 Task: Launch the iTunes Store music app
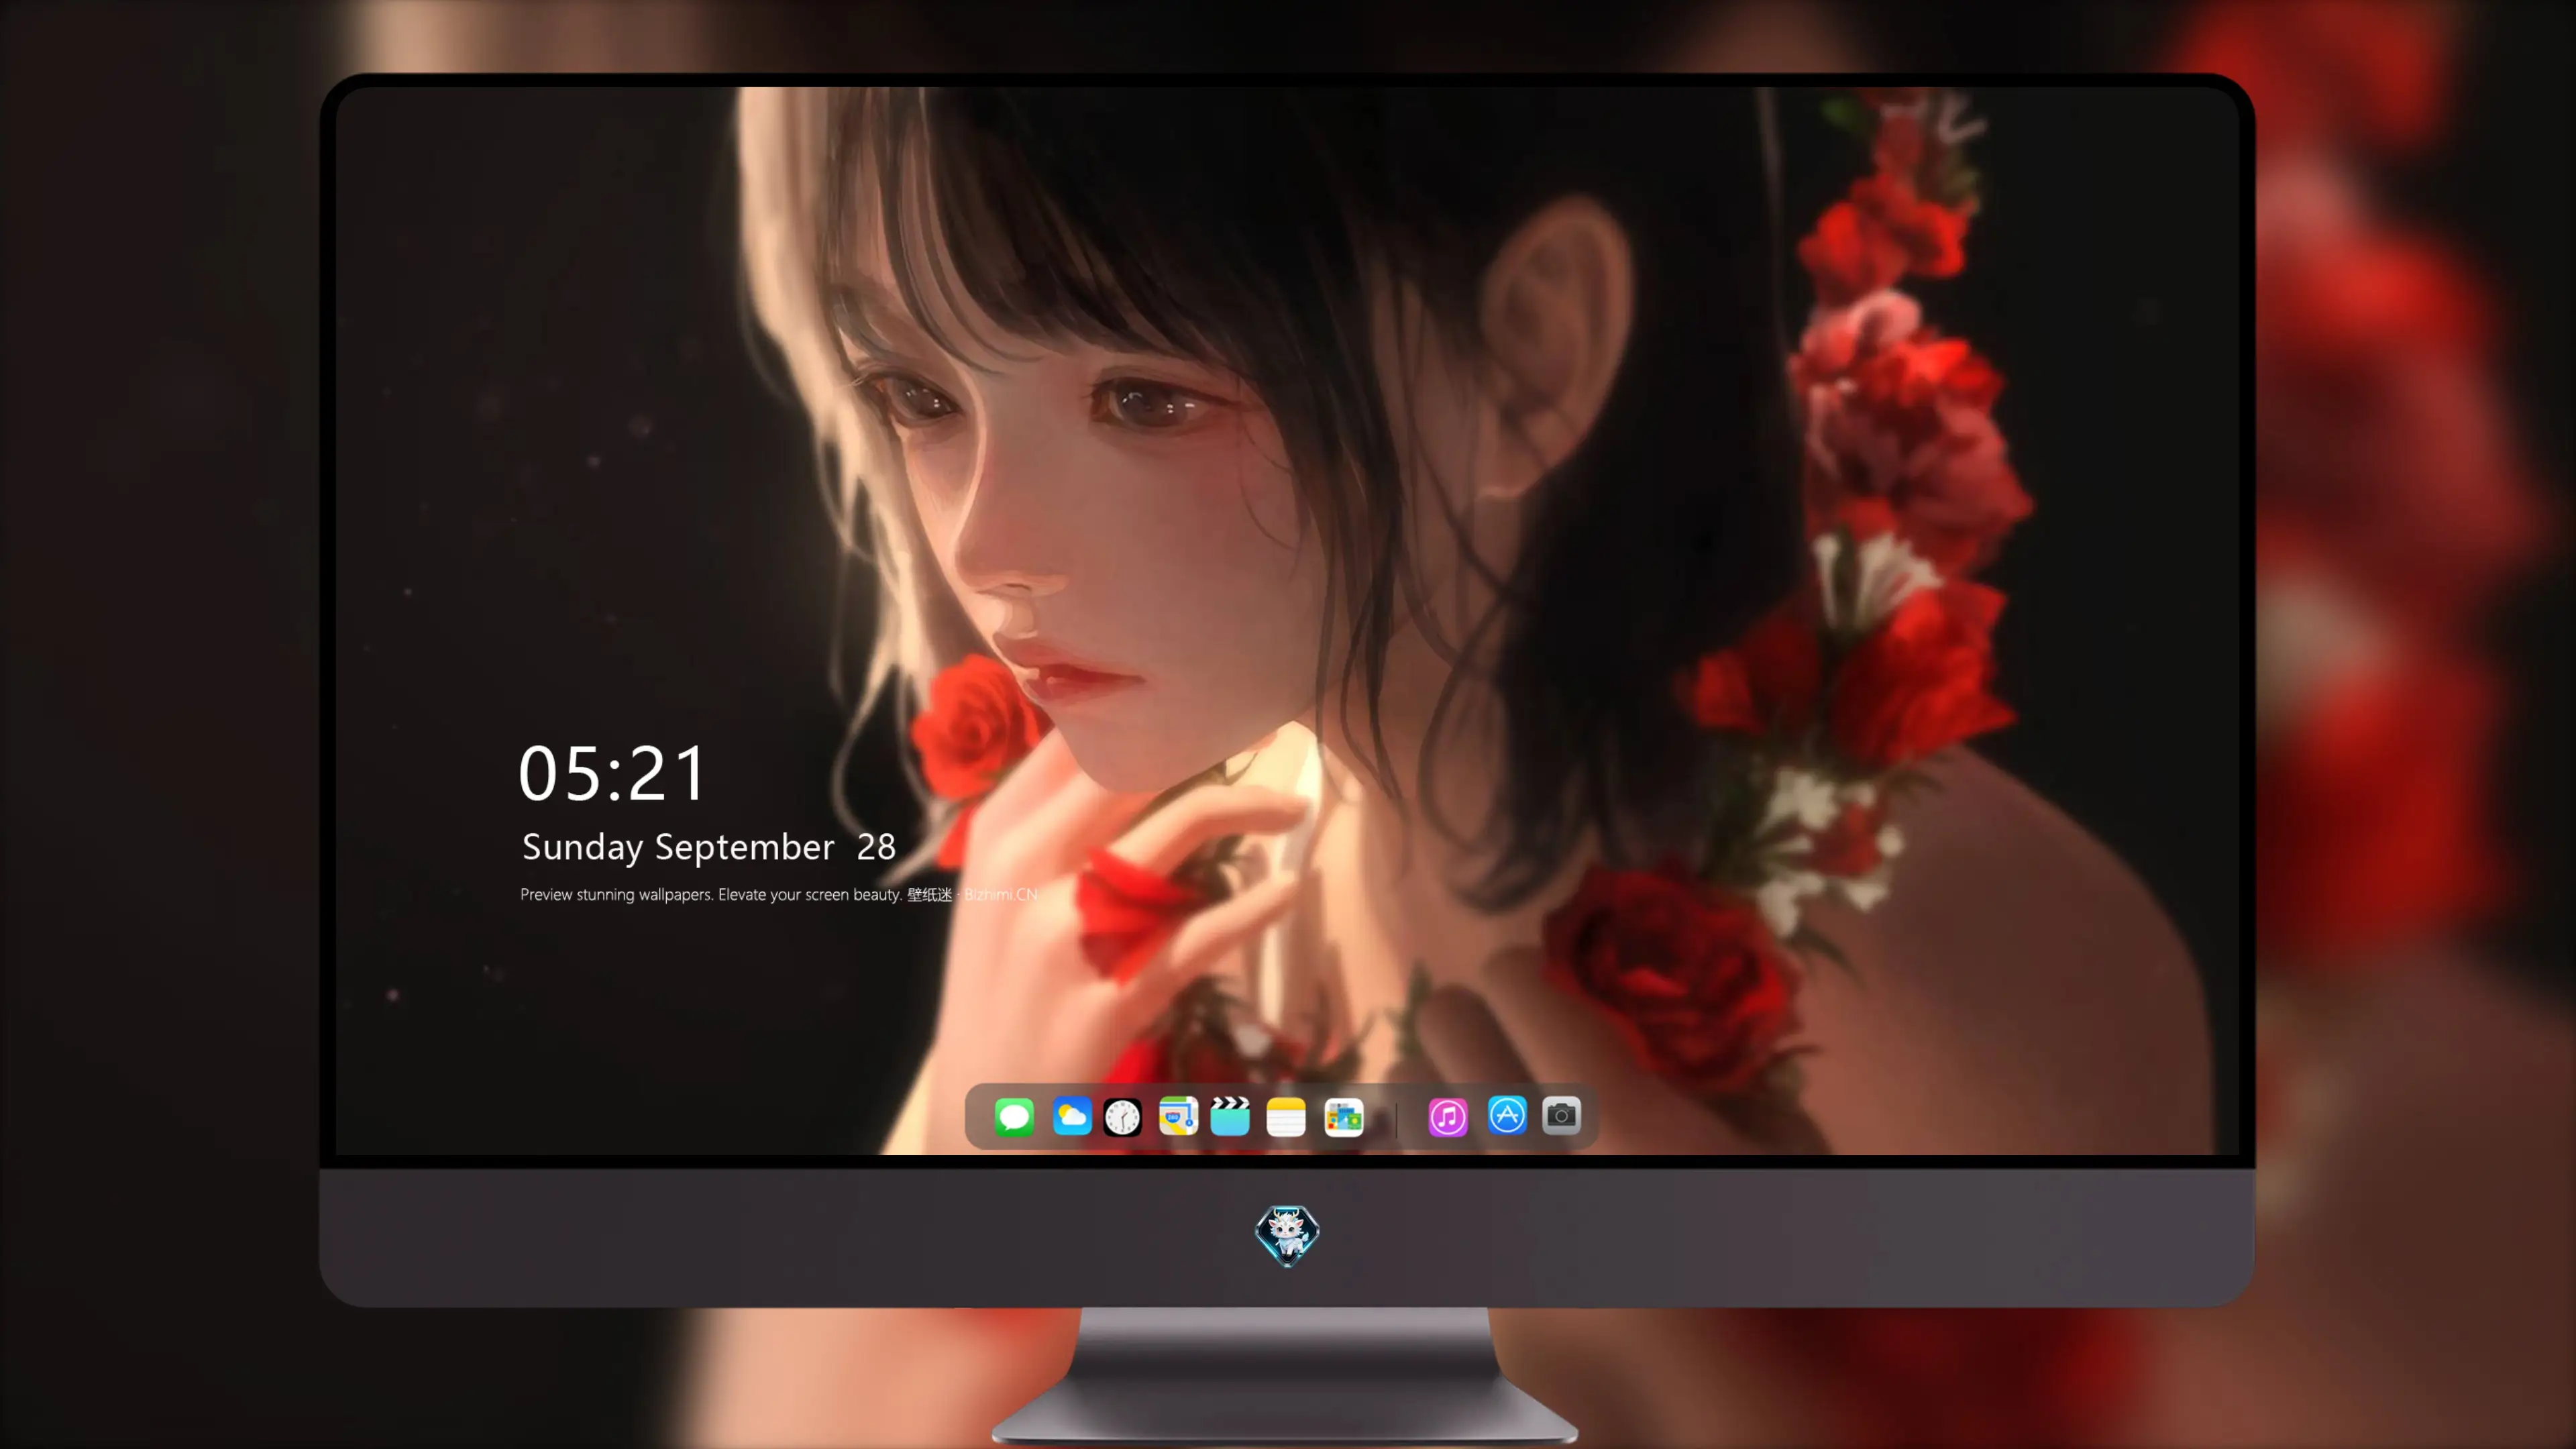point(1448,1116)
